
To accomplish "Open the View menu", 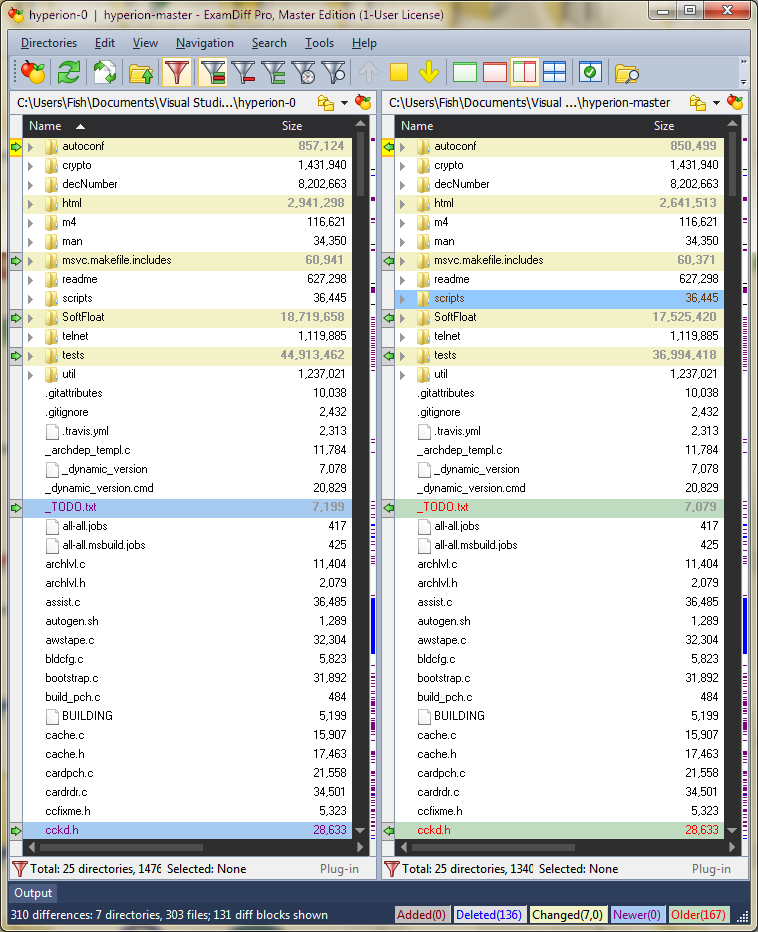I will [145, 43].
